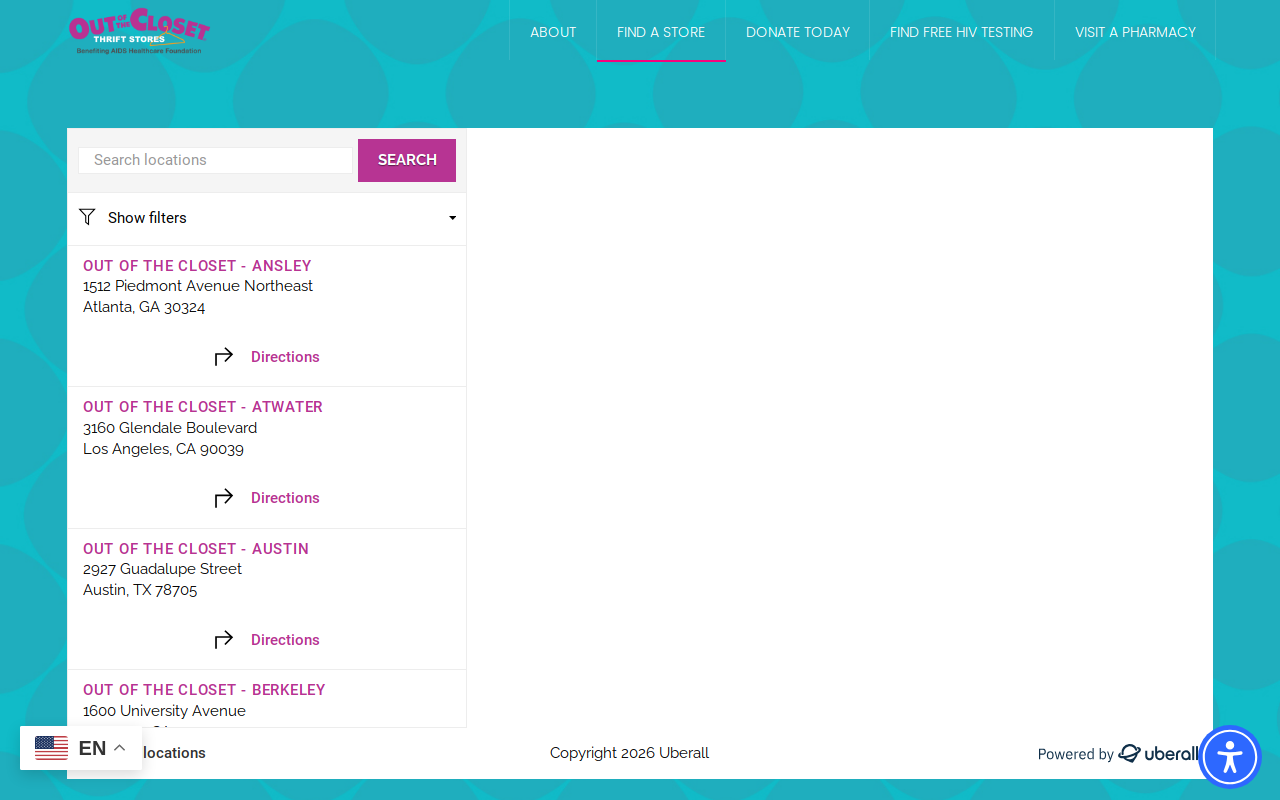Click the Los Angeles, CA 90039 text
The height and width of the screenshot is (800, 1280).
tap(163, 449)
